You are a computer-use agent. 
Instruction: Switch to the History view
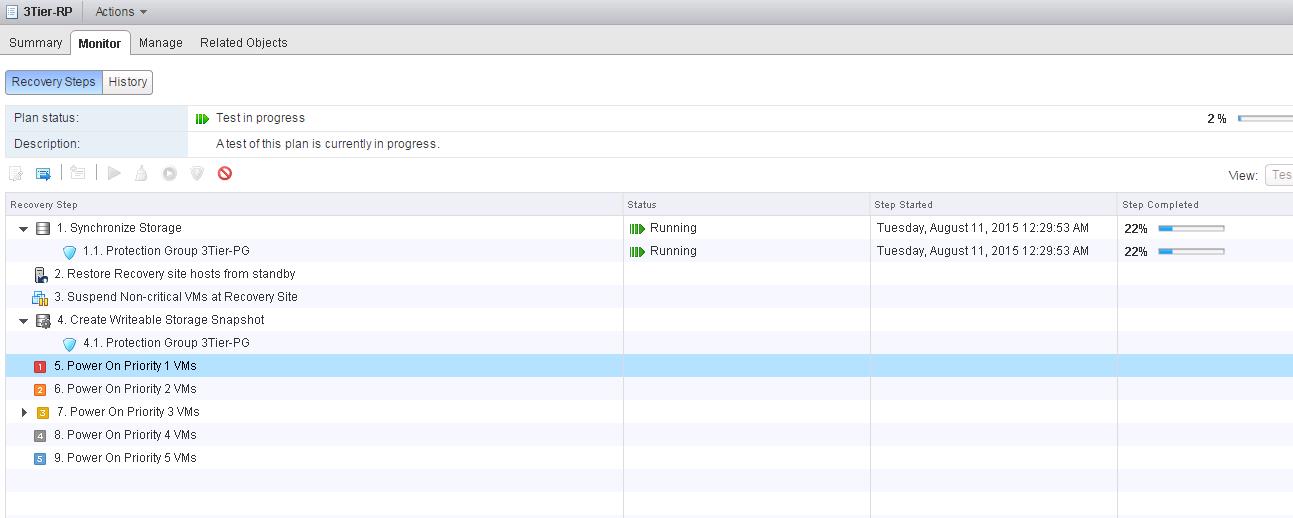point(128,82)
